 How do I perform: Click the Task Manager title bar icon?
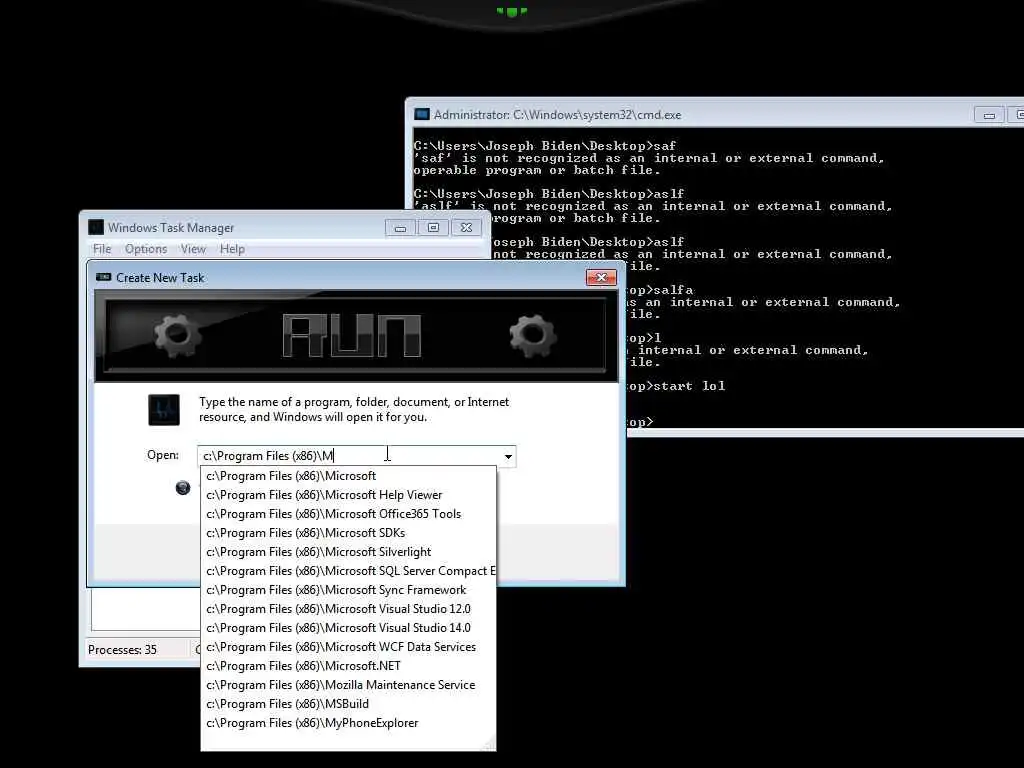96,227
